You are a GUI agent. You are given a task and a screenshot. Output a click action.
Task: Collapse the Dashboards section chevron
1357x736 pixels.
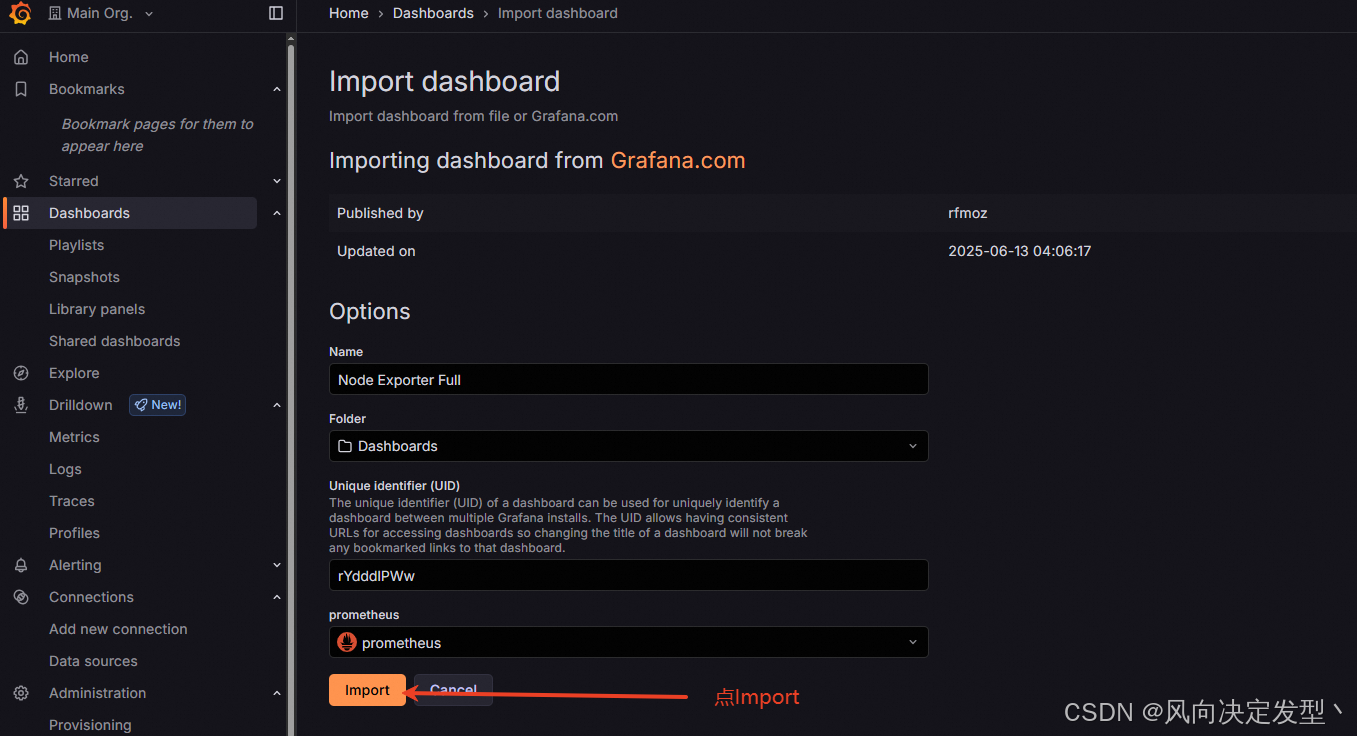[x=277, y=213]
